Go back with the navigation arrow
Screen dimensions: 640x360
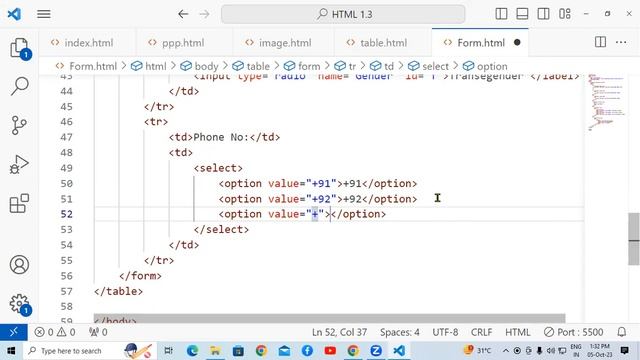click(x=183, y=14)
